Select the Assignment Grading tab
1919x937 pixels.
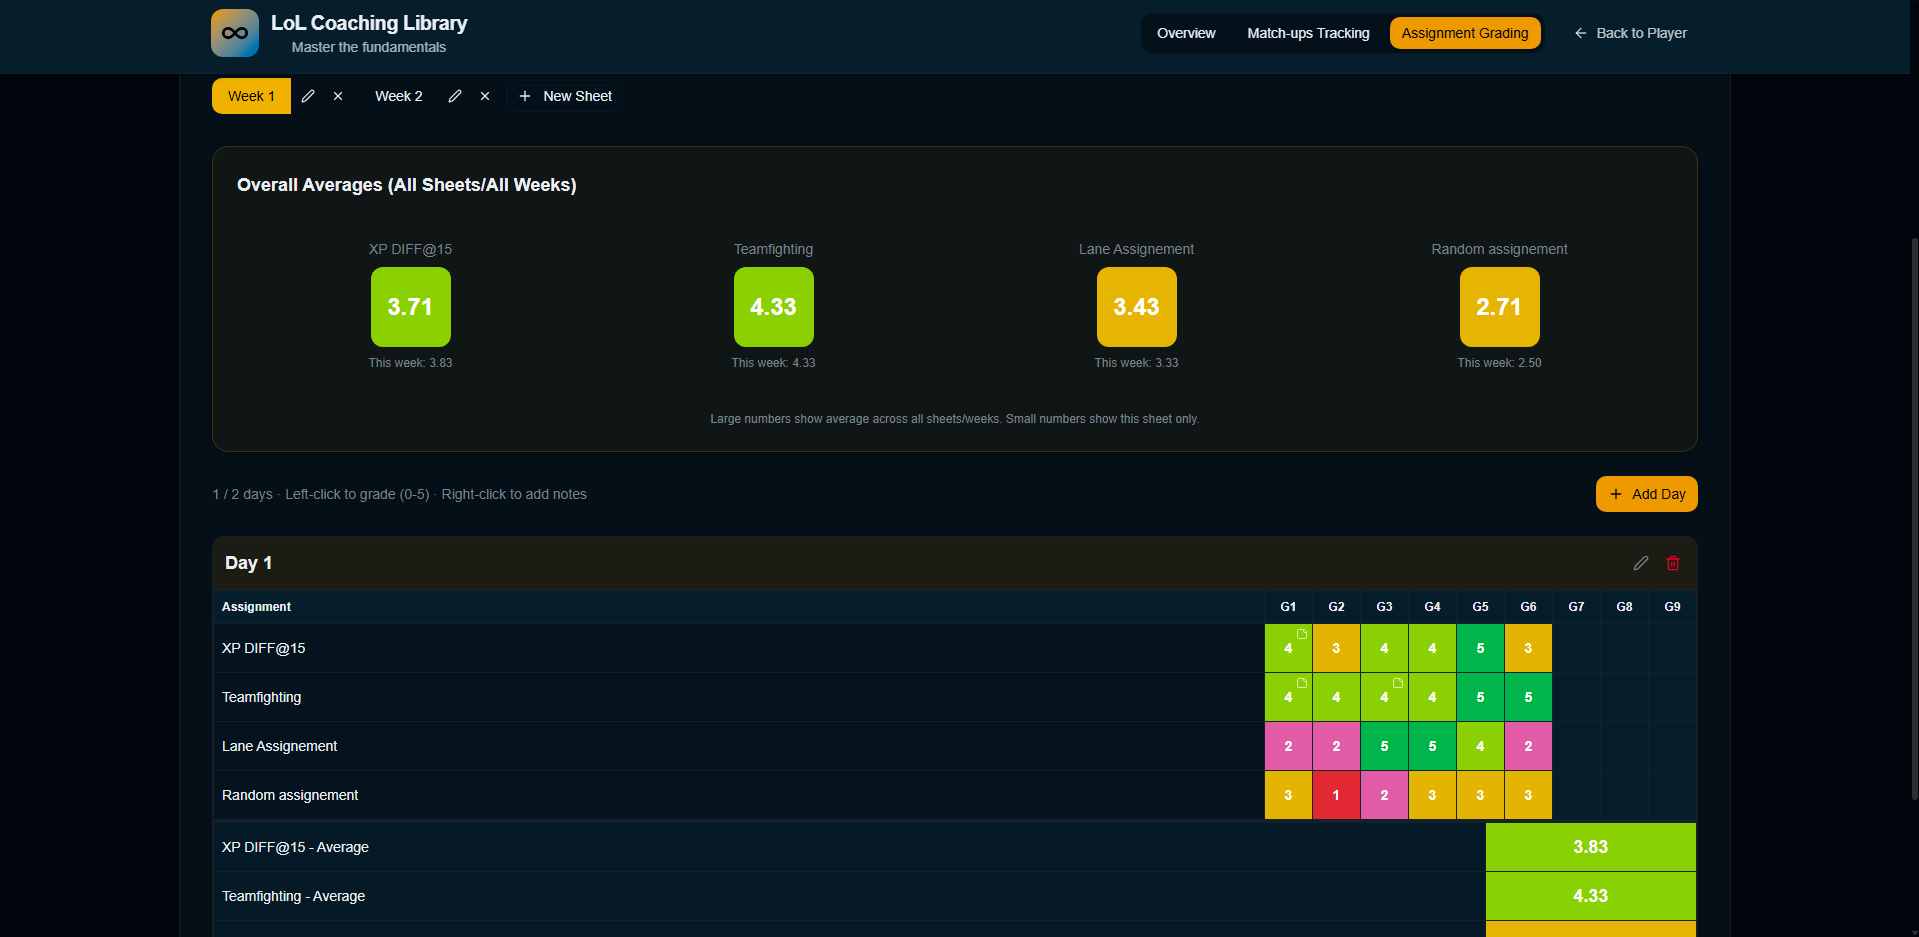[1464, 33]
